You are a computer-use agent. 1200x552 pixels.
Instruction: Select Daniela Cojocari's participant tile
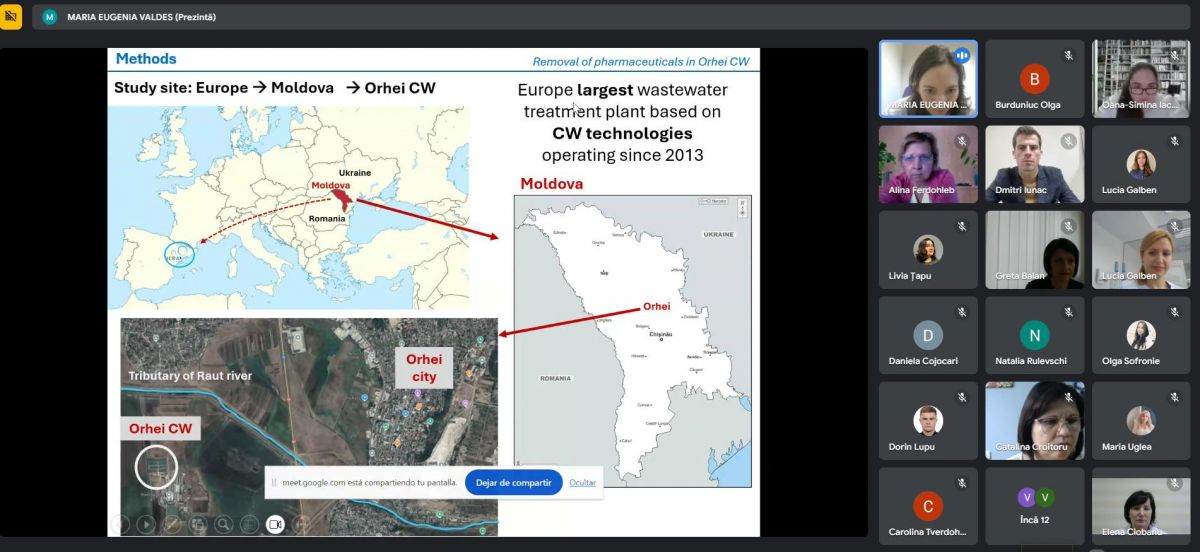(x=927, y=335)
